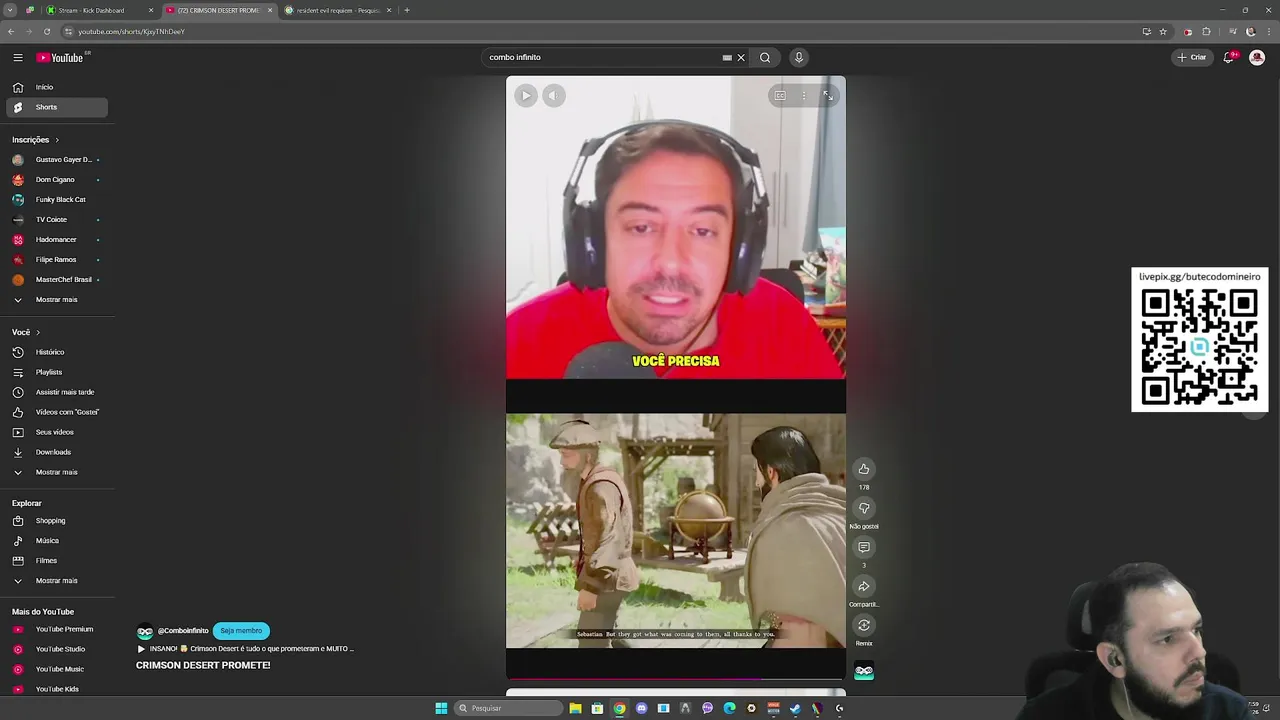The height and width of the screenshot is (720, 1280).
Task: Open Discord from the taskbar
Action: [x=641, y=708]
